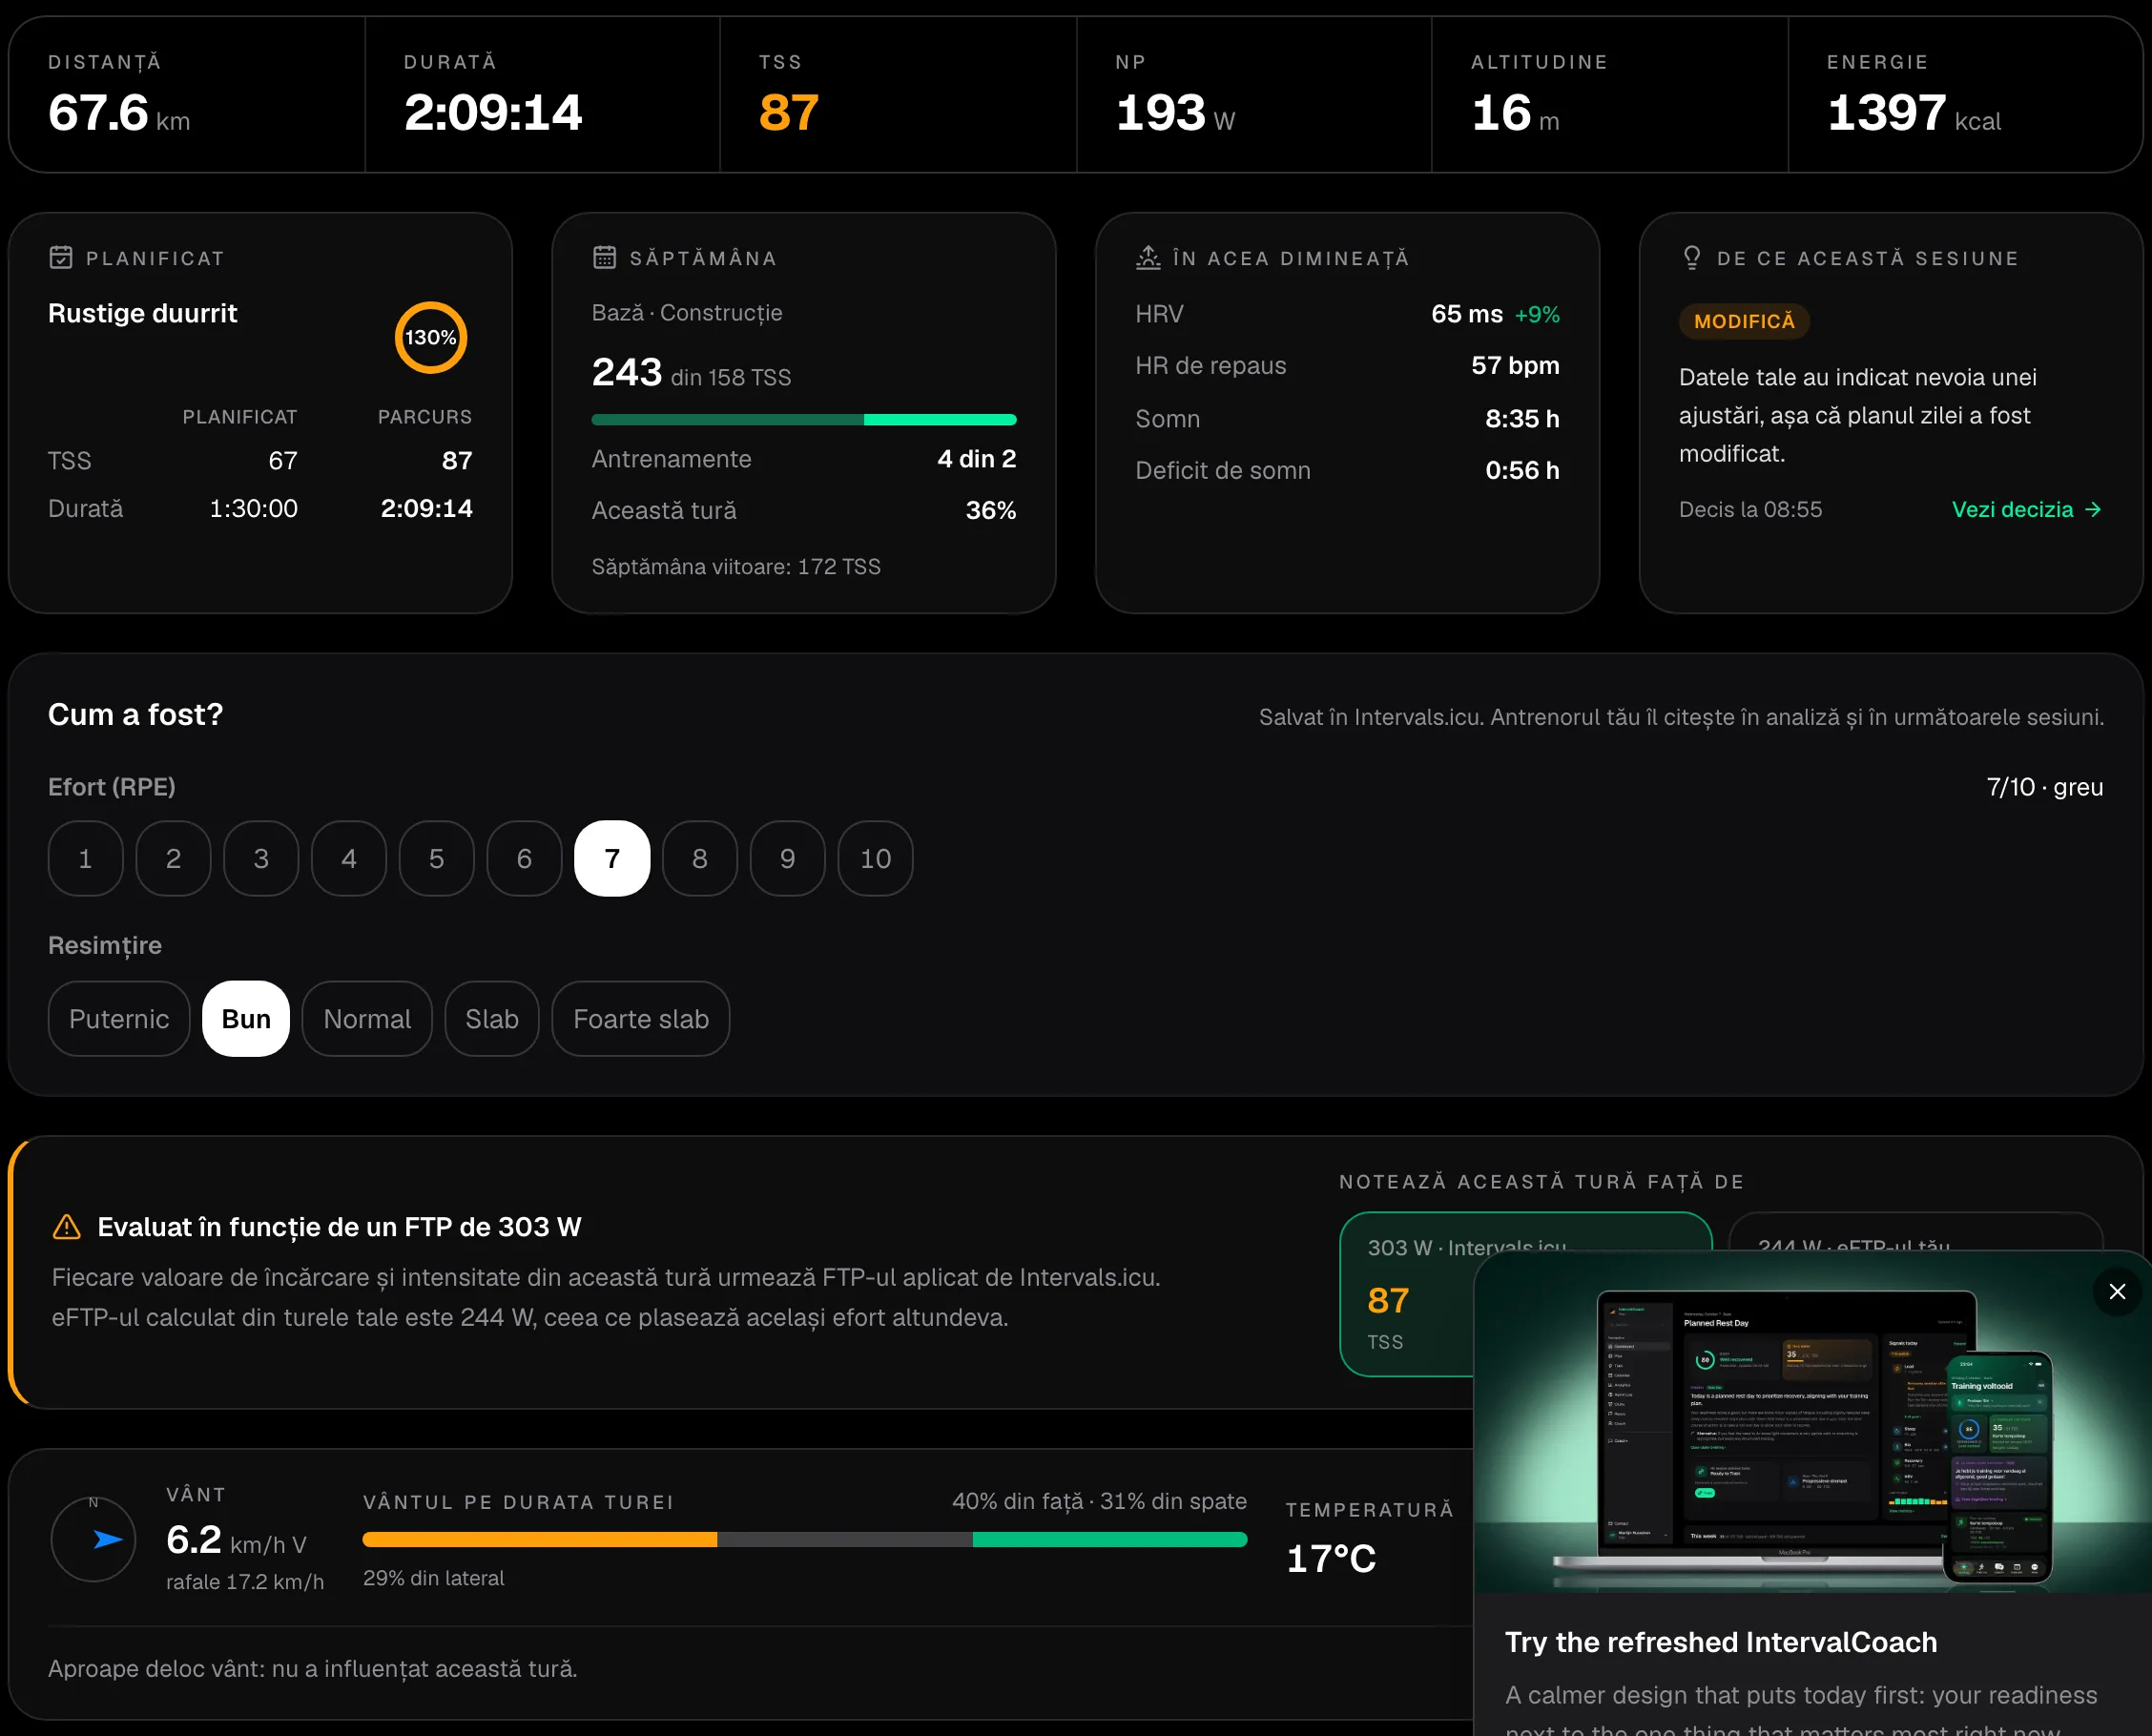
Task: Close the IntervalCoach promo popup
Action: pyautogui.click(x=2117, y=1291)
